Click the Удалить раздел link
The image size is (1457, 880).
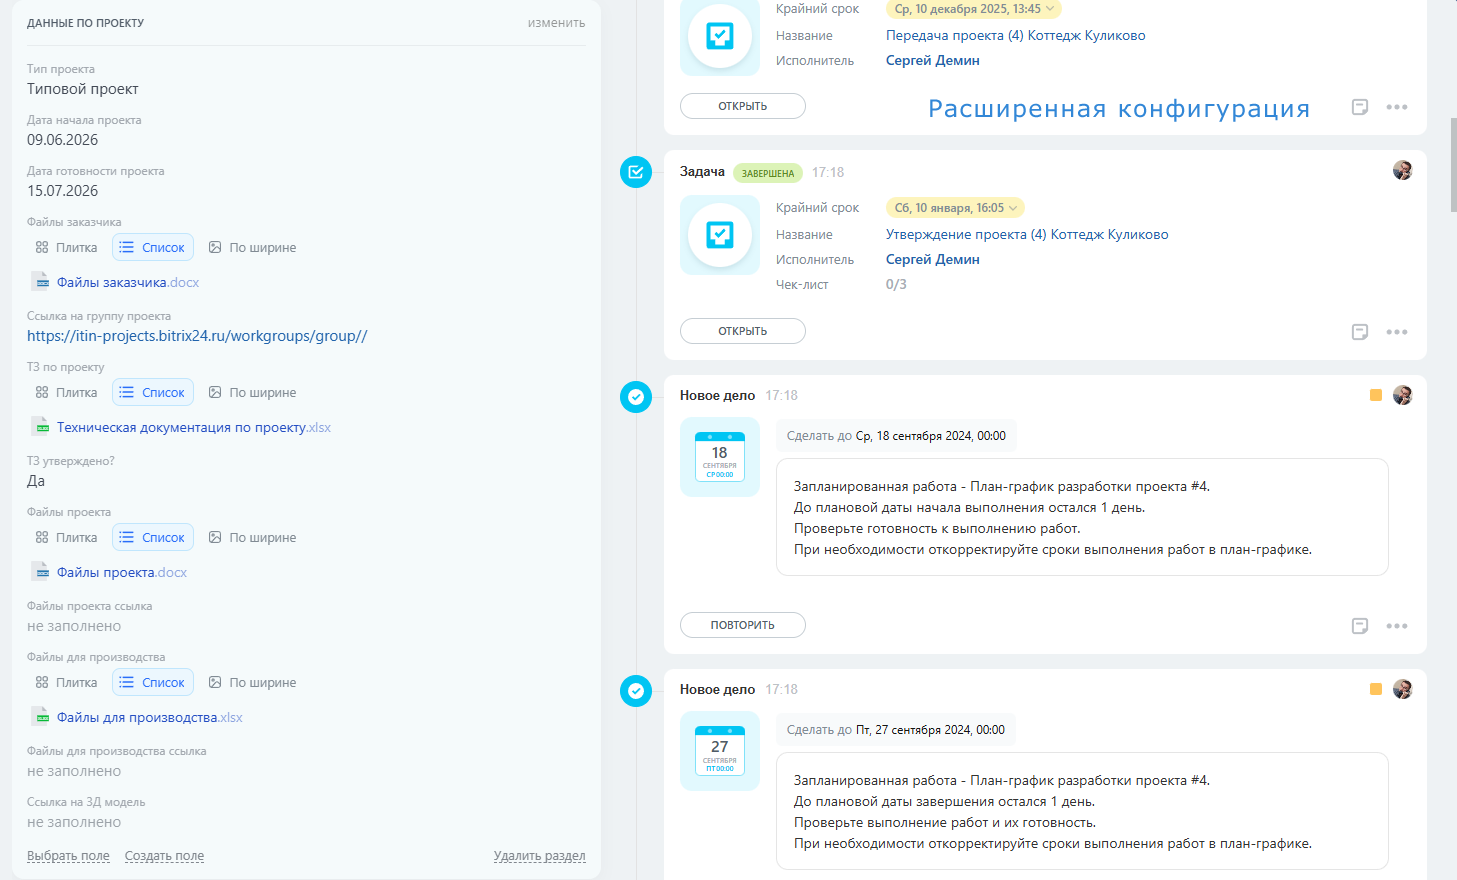pyautogui.click(x=540, y=856)
